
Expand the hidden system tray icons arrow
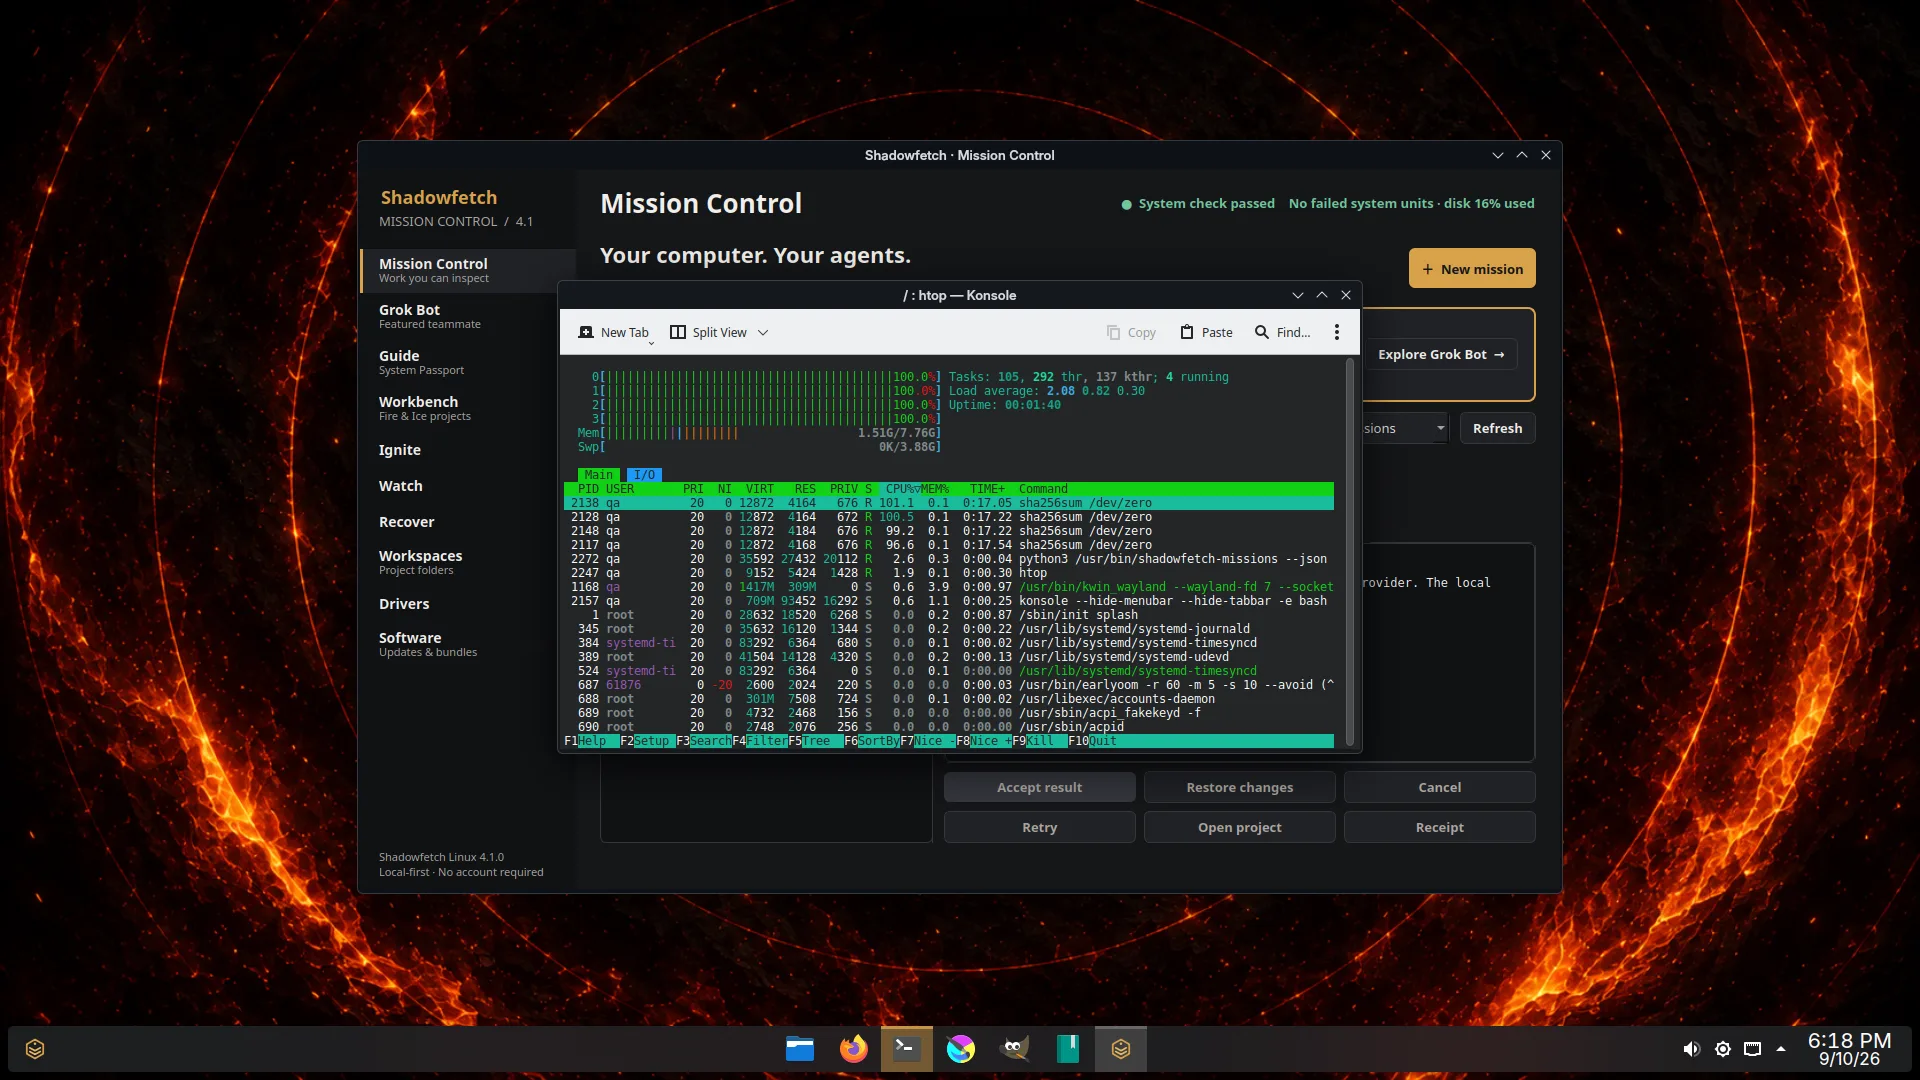coord(1781,1049)
